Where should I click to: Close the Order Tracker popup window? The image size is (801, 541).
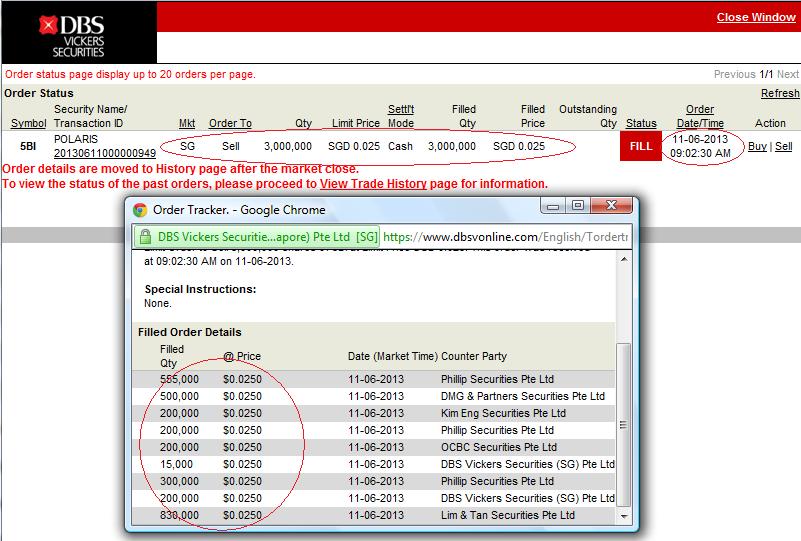tap(611, 206)
